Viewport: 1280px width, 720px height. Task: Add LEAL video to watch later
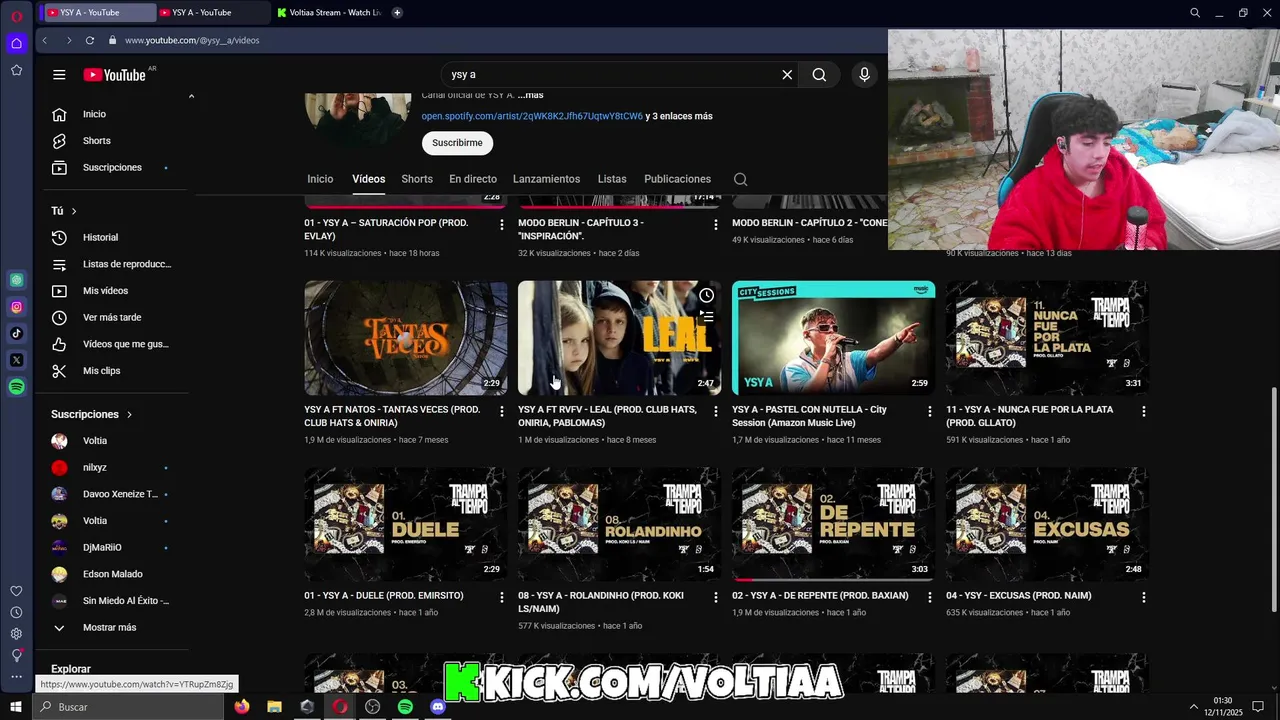click(x=706, y=295)
